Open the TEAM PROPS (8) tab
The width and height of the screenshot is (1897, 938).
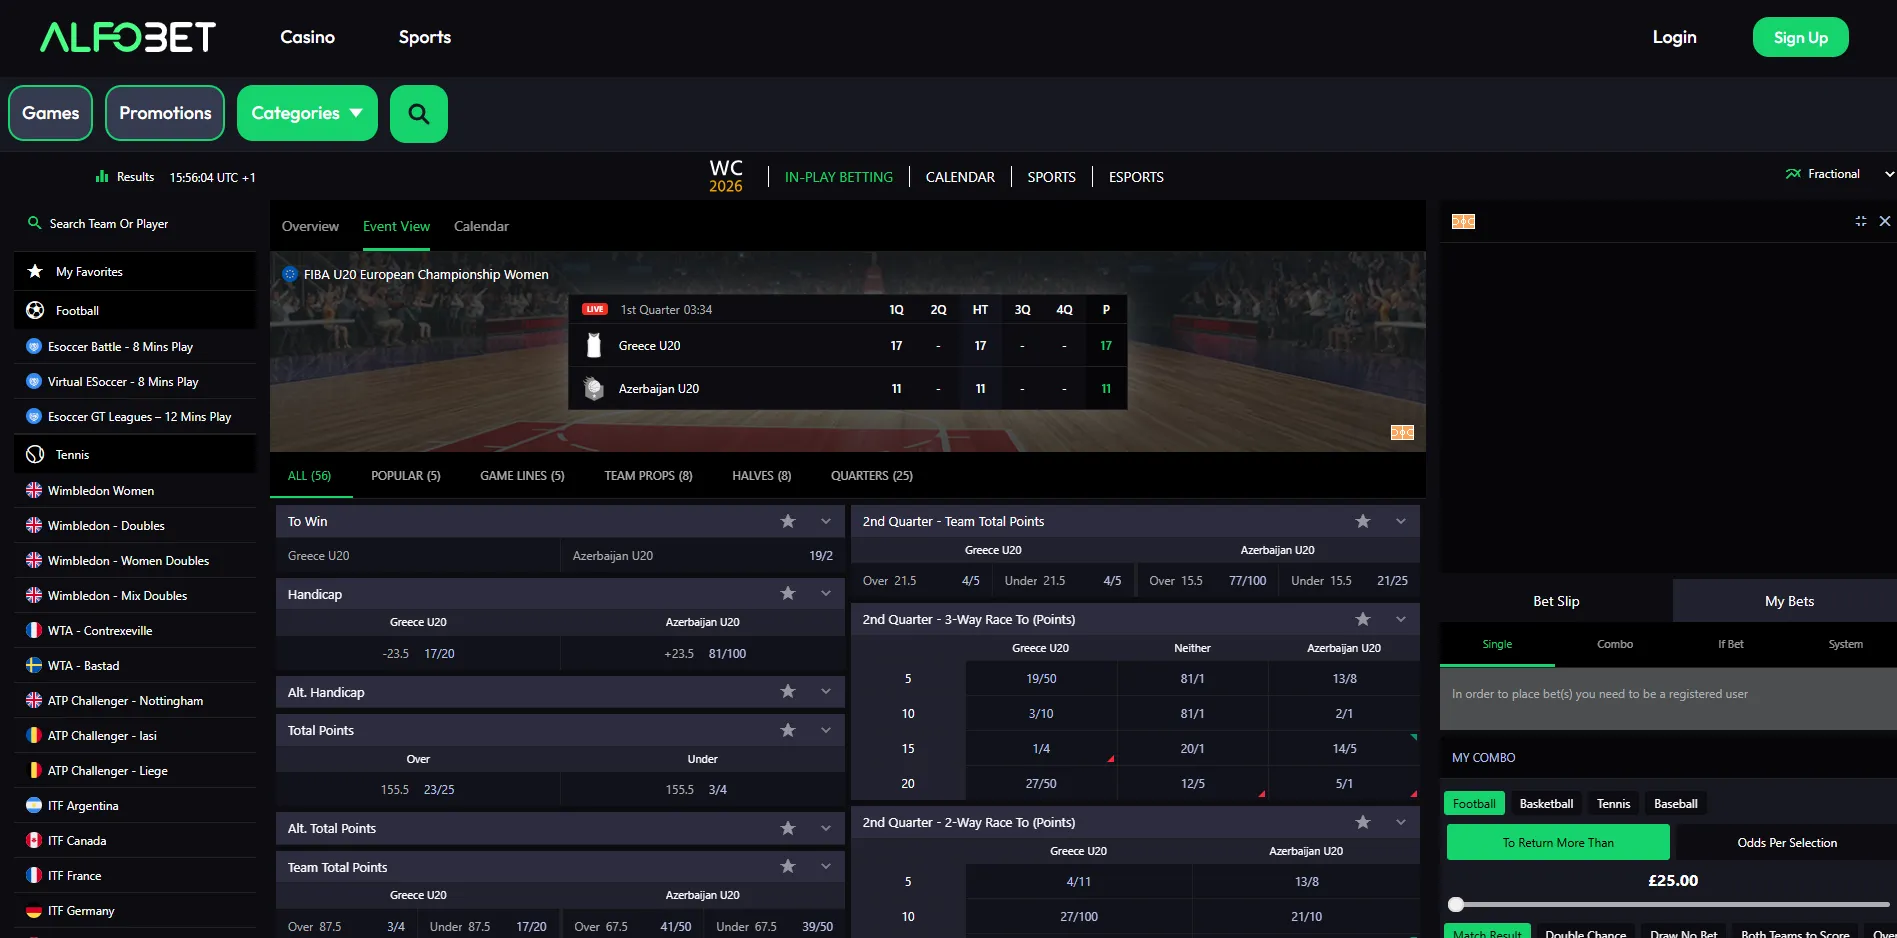(x=648, y=476)
